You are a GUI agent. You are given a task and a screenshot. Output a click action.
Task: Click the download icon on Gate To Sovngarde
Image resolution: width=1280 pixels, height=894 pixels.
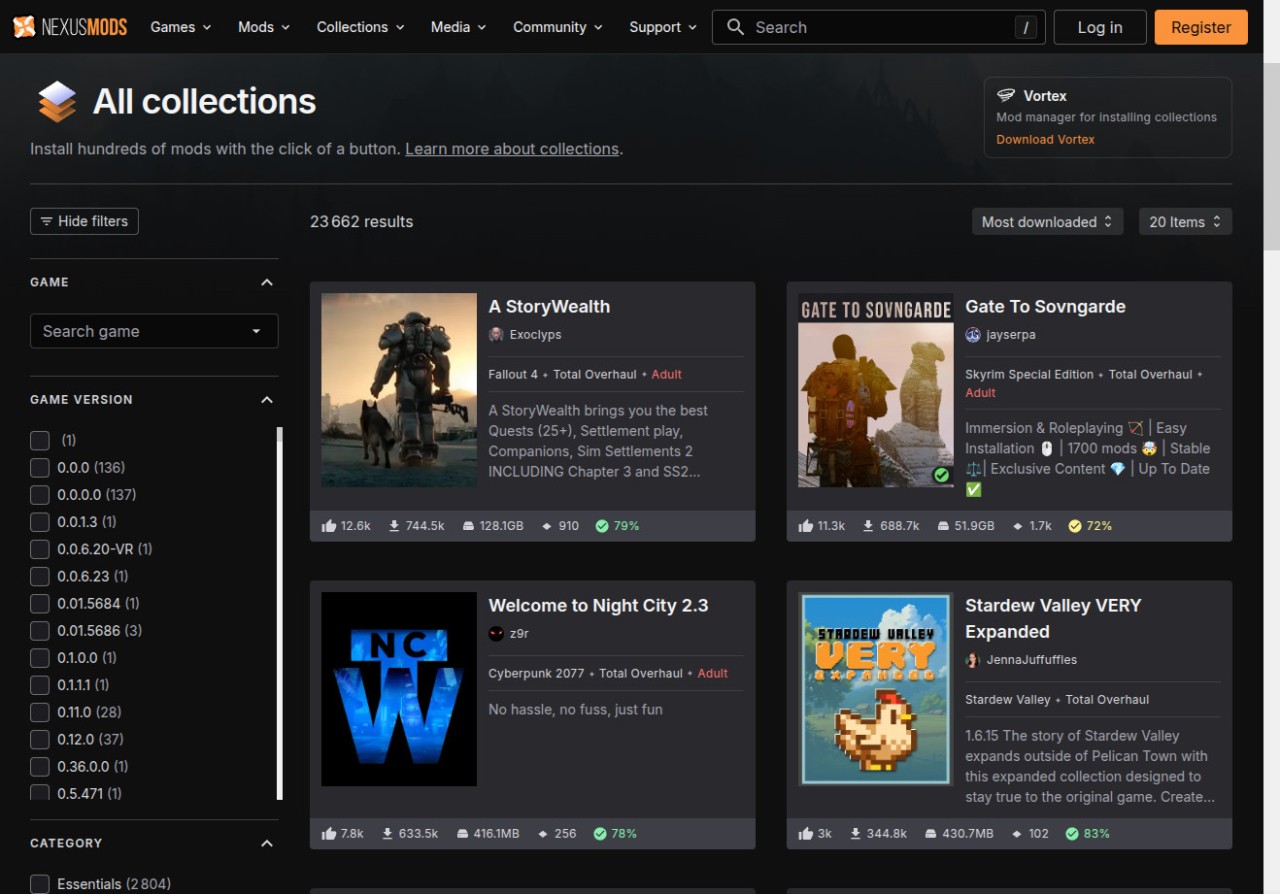coord(870,526)
